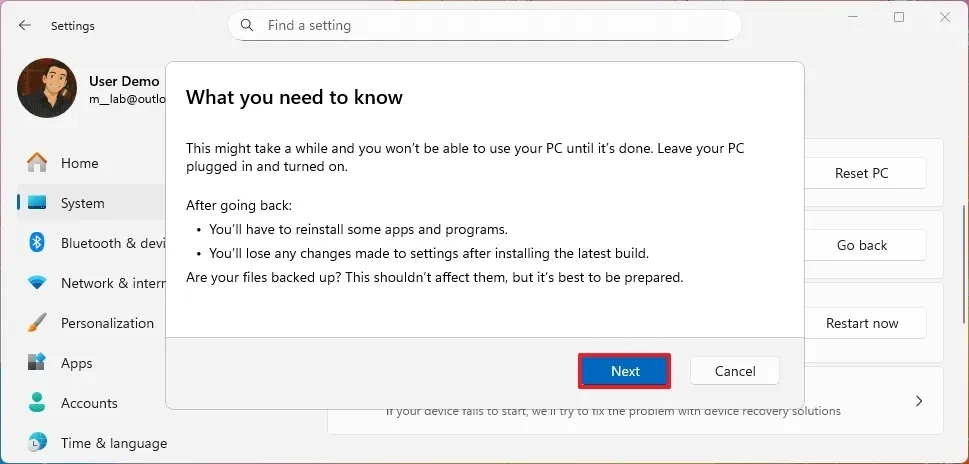Click the Restart now button
This screenshot has height=464, width=969.
[x=861, y=323]
